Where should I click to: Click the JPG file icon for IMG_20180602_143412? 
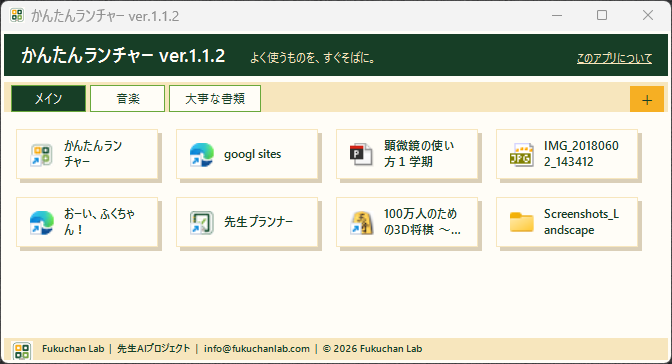[x=521, y=155]
